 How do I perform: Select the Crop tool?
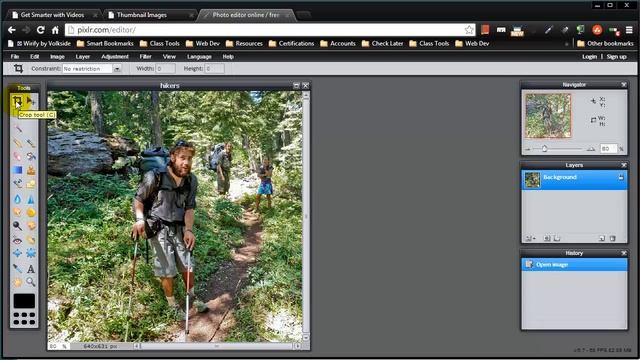[x=17, y=101]
